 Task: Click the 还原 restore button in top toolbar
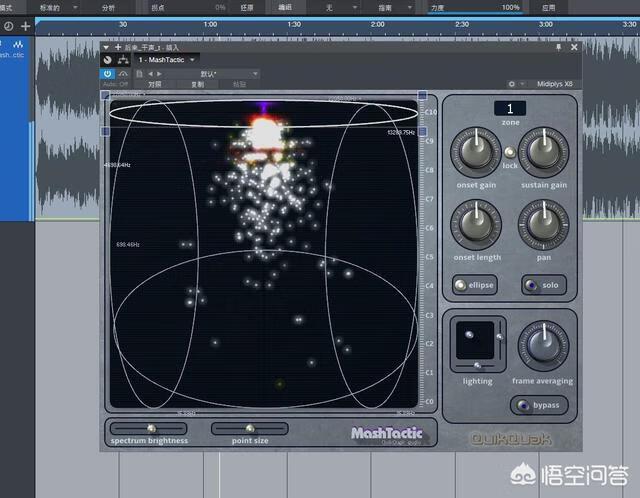click(247, 7)
